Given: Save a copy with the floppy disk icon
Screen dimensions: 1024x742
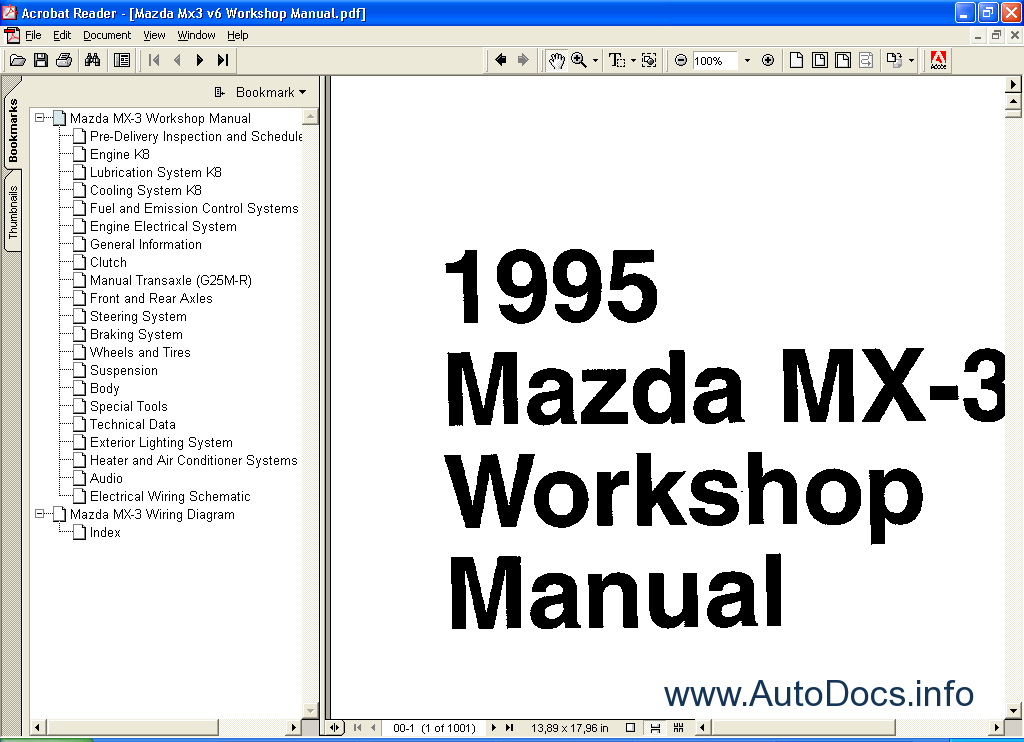Looking at the screenshot, I should (40, 61).
